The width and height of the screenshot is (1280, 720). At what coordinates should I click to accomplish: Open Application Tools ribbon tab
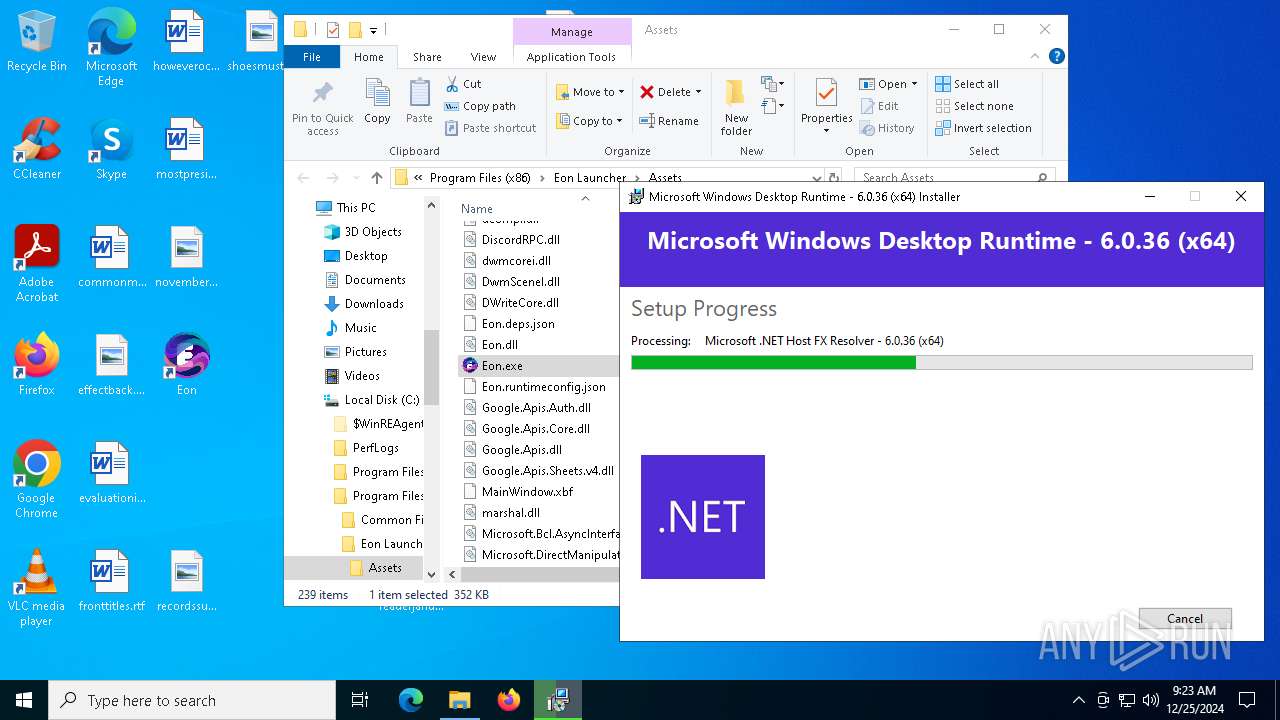571,57
